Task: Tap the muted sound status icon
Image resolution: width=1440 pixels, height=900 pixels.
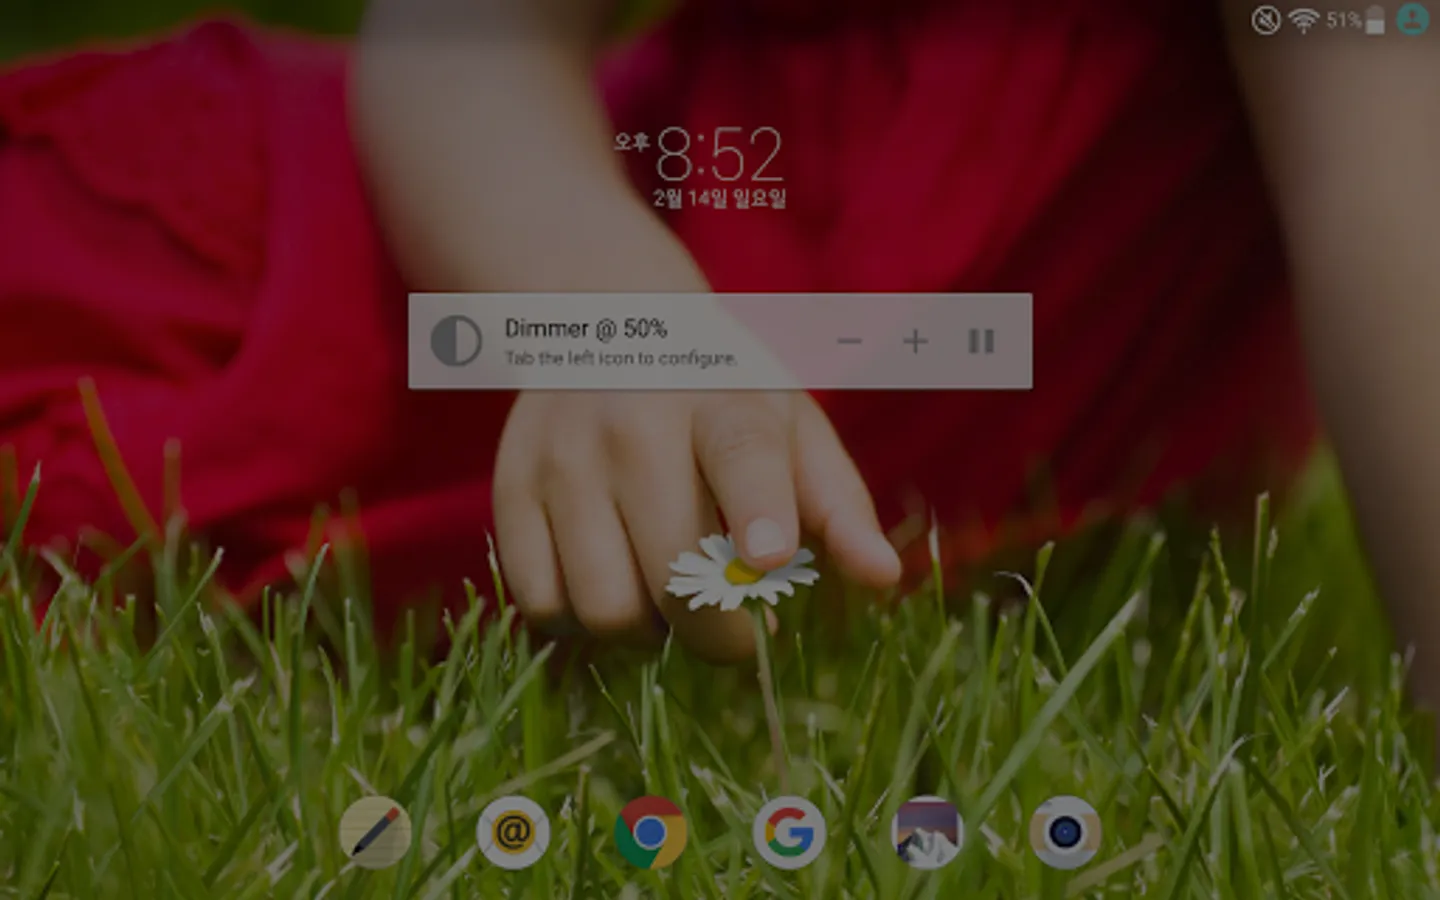Action: pos(1266,20)
